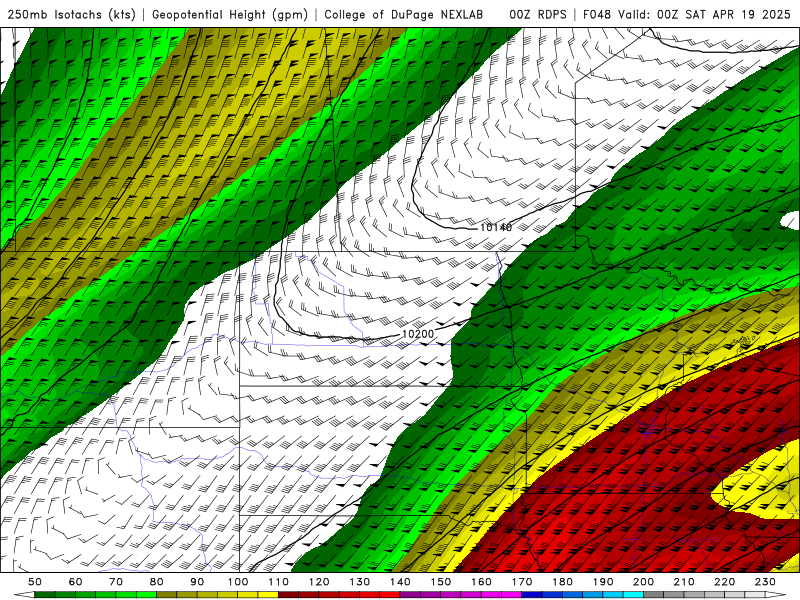
Task: Click the 80 value on color scale
Action: [x=157, y=582]
